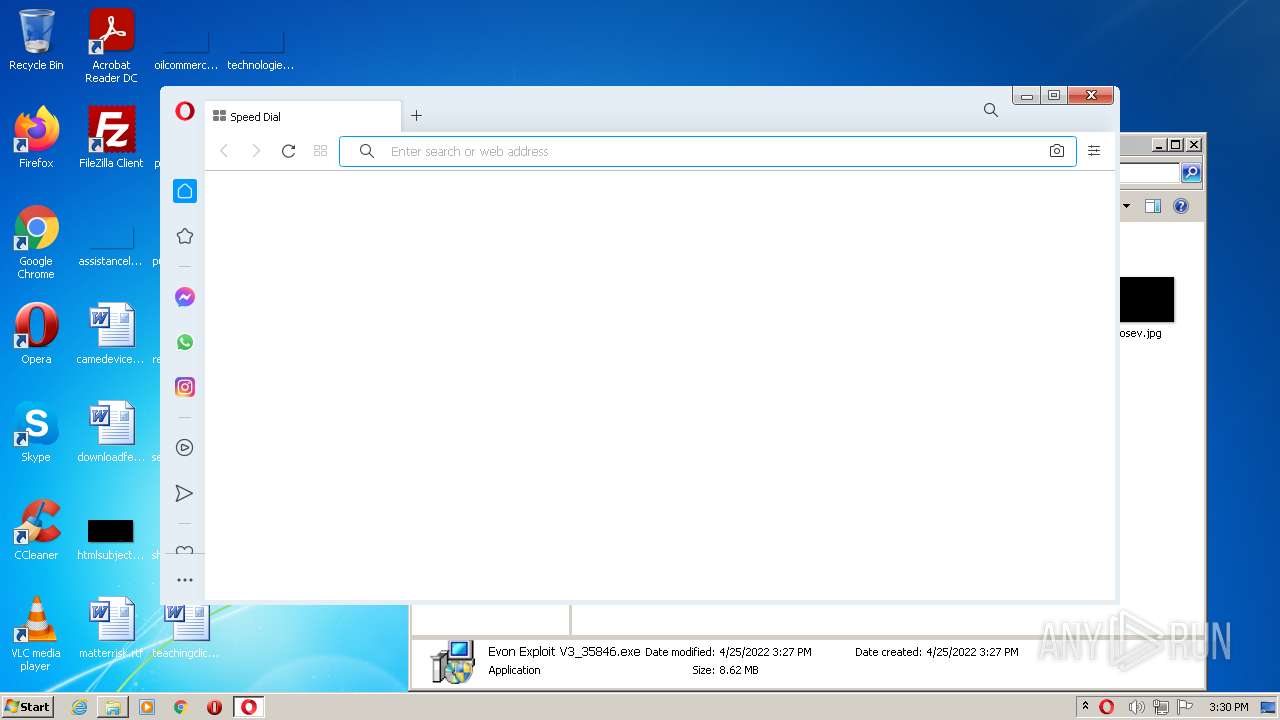
Task: Open Opera desktop shortcut
Action: click(x=36, y=334)
